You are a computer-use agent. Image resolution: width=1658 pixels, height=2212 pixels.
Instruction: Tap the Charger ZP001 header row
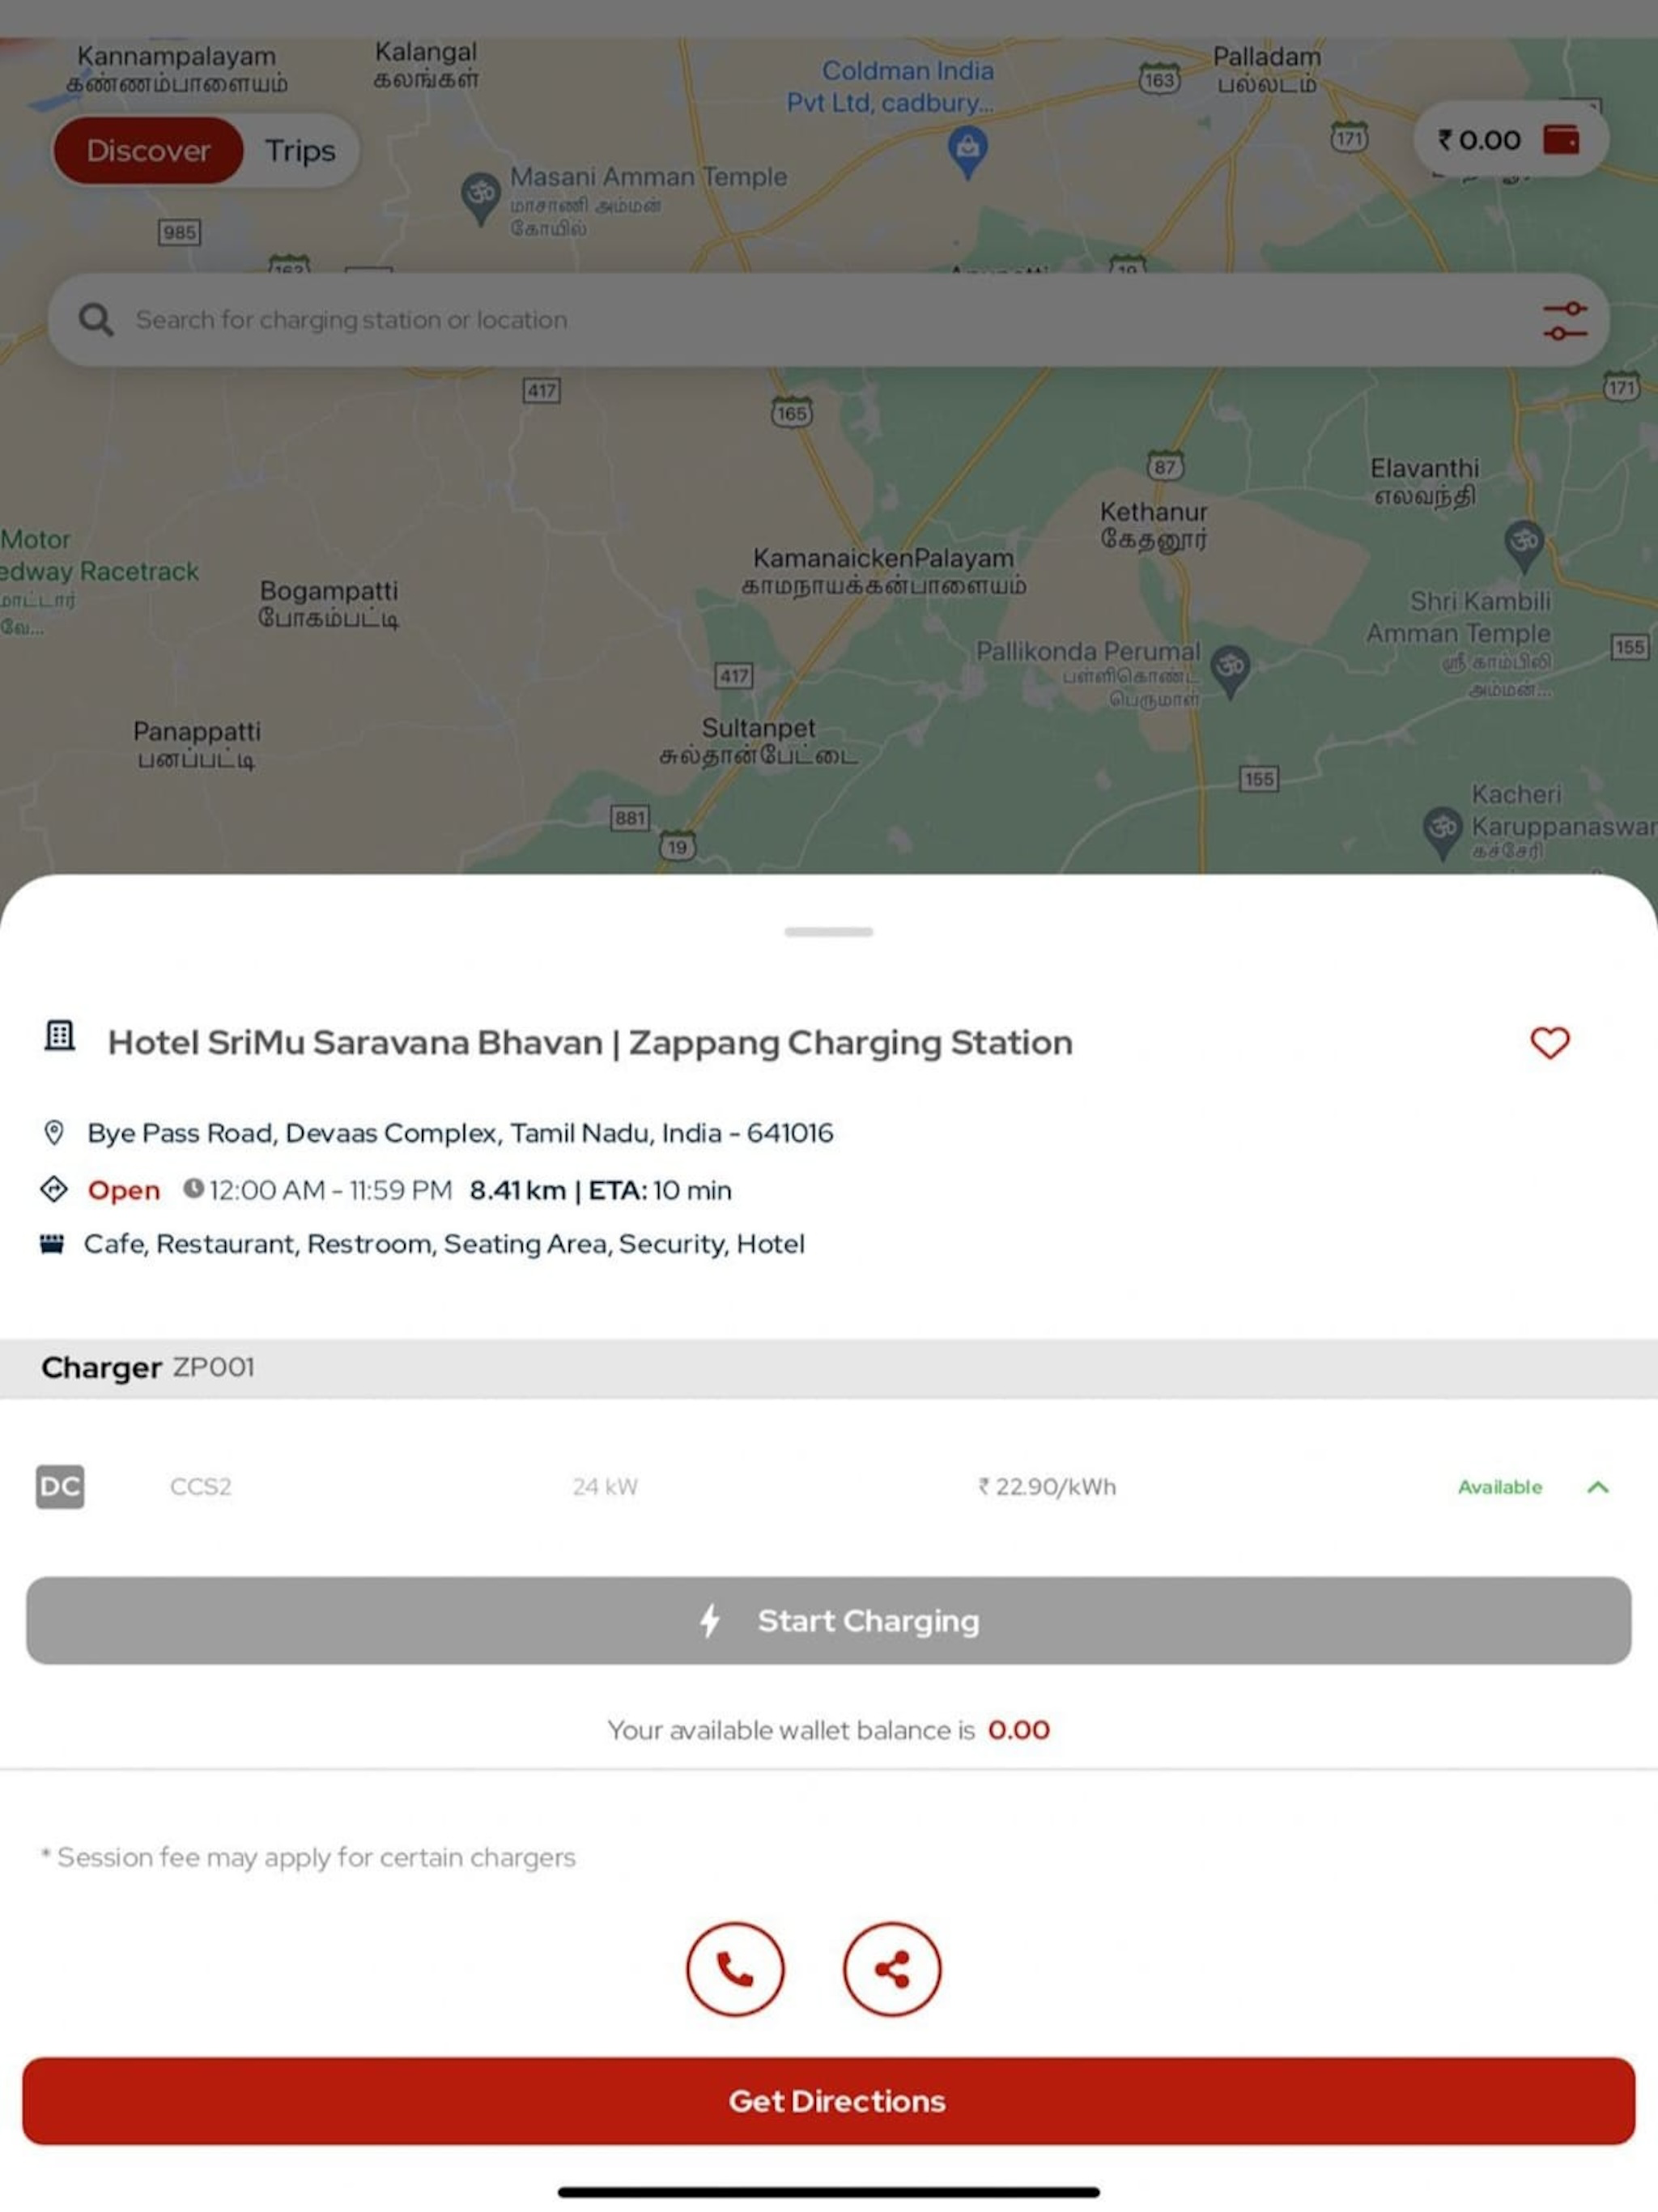click(x=829, y=1368)
